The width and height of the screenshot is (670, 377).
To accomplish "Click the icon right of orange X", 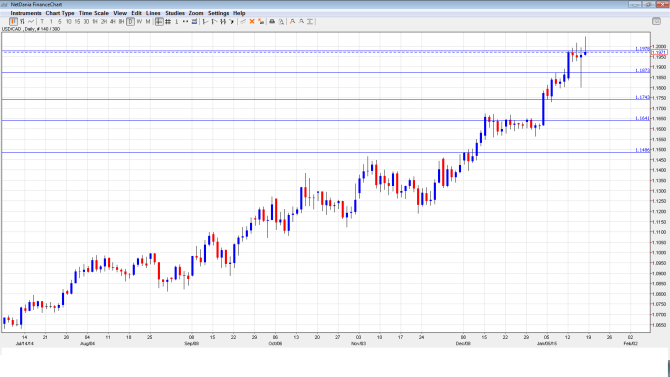I will click(261, 21).
